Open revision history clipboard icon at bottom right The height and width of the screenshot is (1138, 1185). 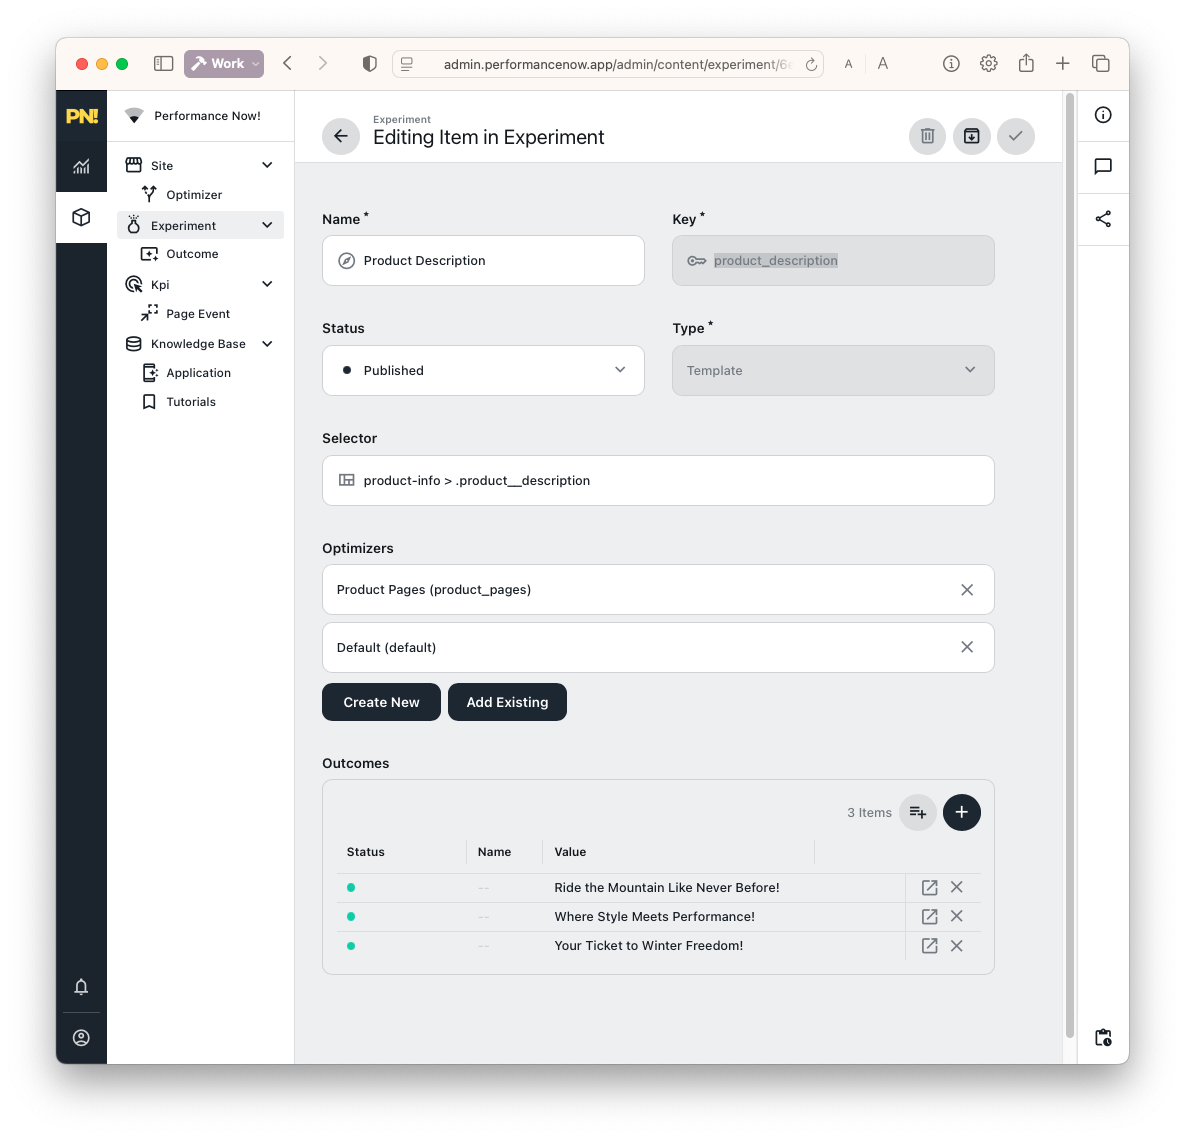1103,1037
